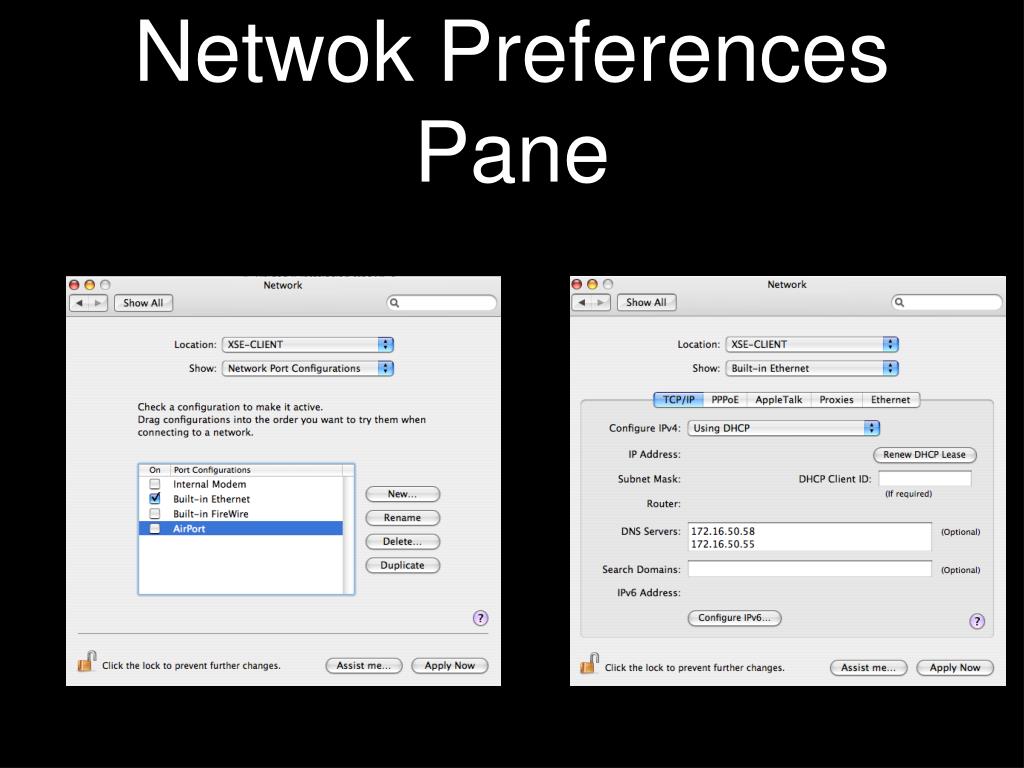Image resolution: width=1024 pixels, height=768 pixels.
Task: Click search field in left Network window
Action: [x=441, y=303]
